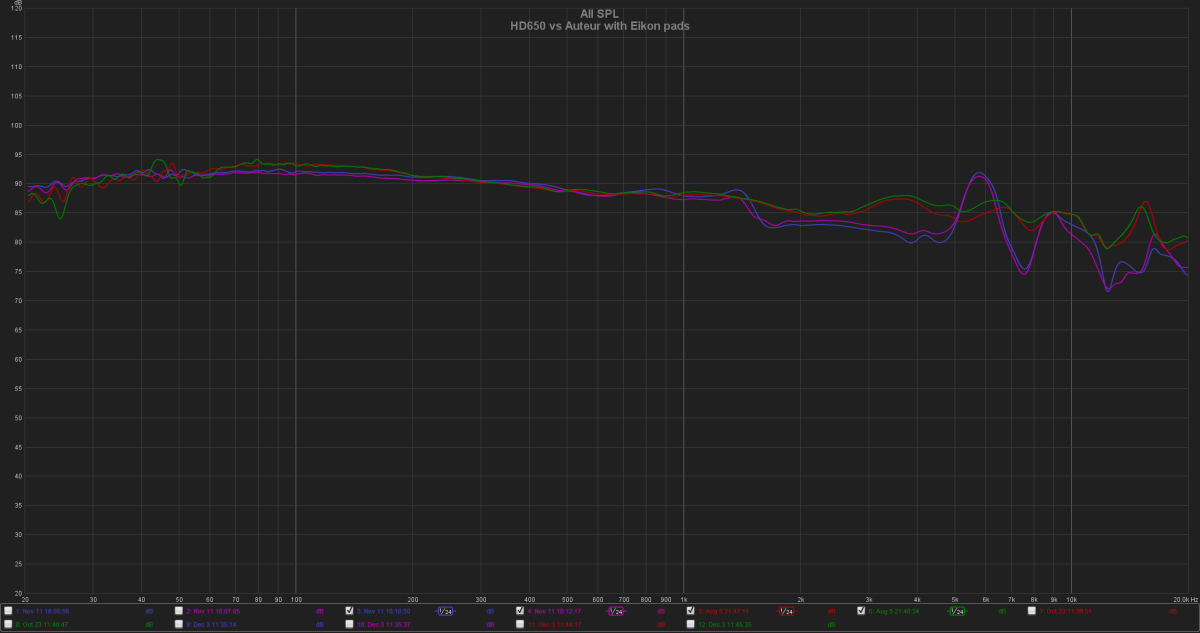Click the 1/24 smoothing badge for trace 6
Screen dimensions: 1200x633
coord(957,611)
